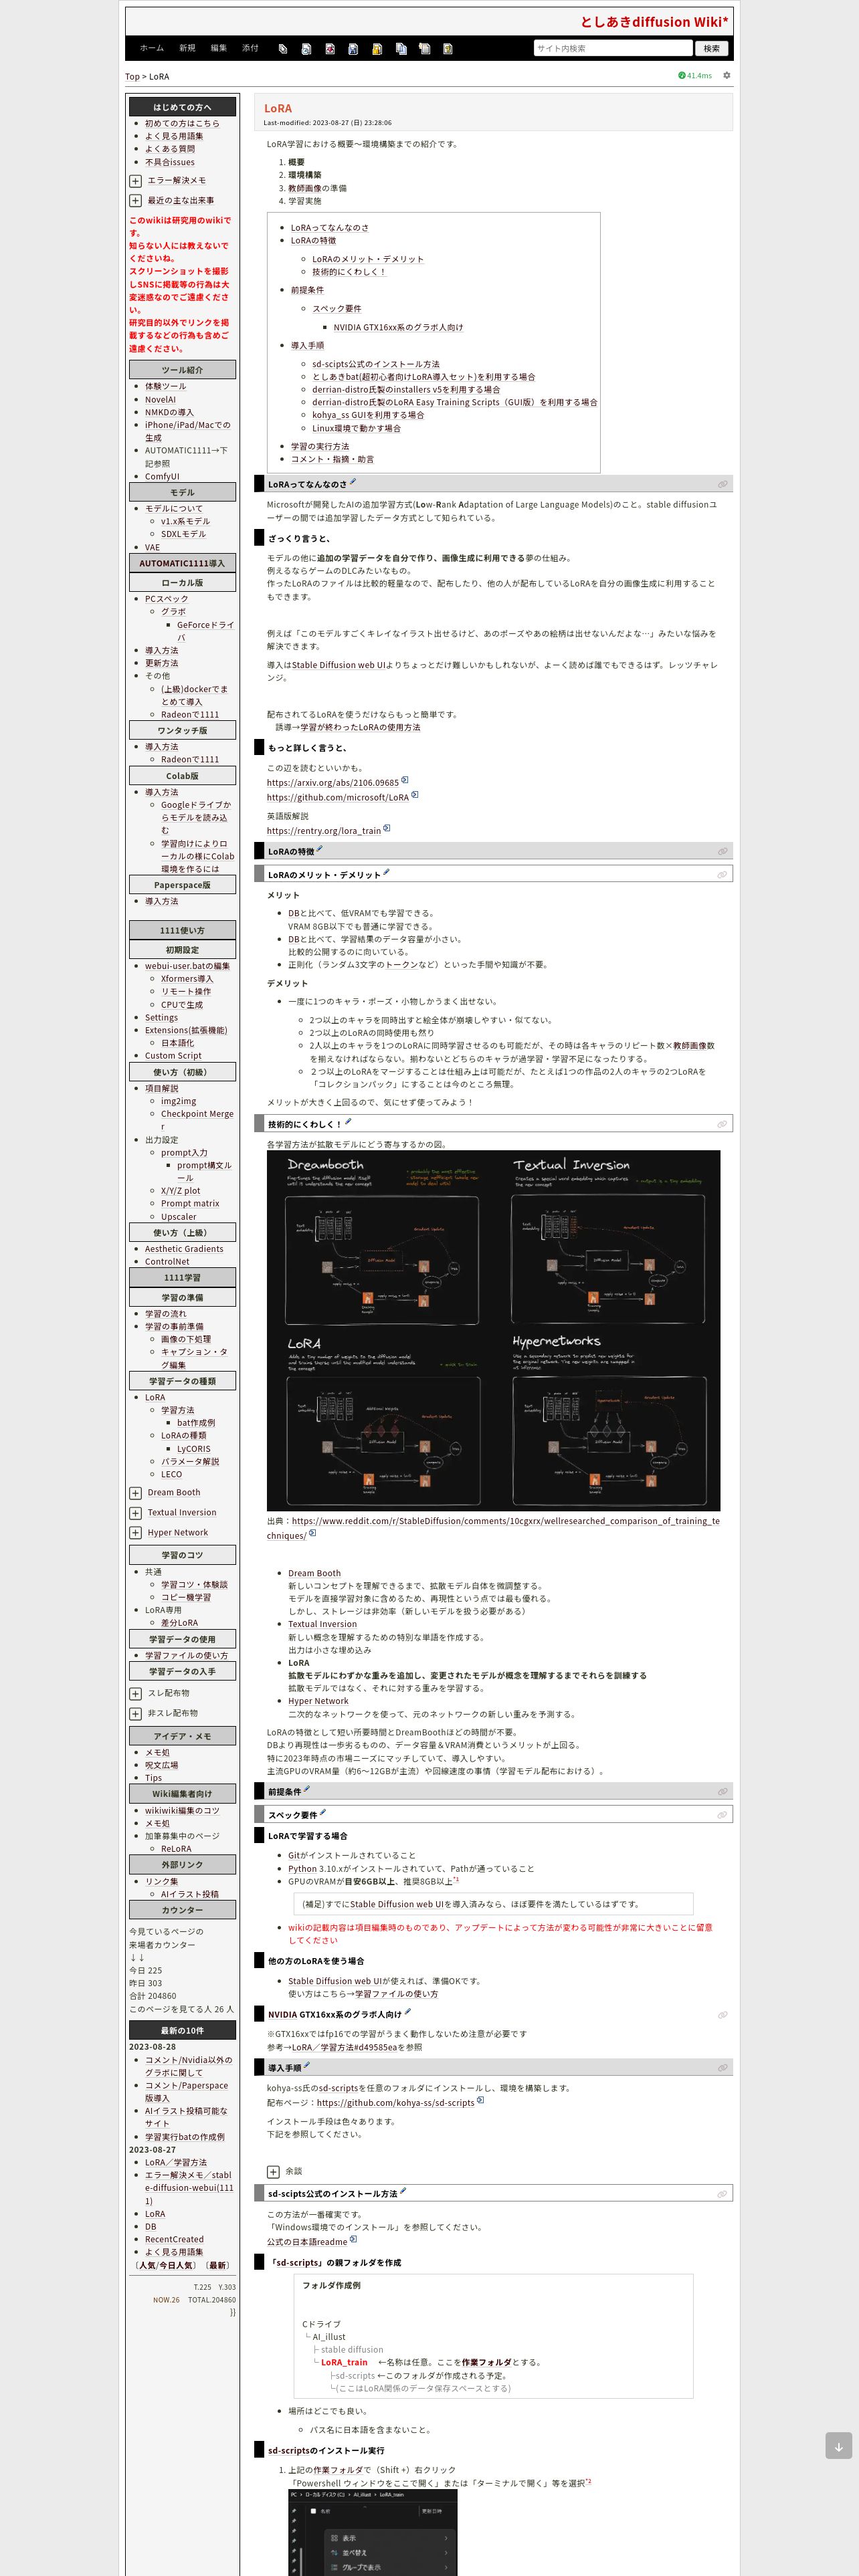Screen dimensions: 859x2576
Task: Open ComfyUI sidebar link
Action: (162, 476)
